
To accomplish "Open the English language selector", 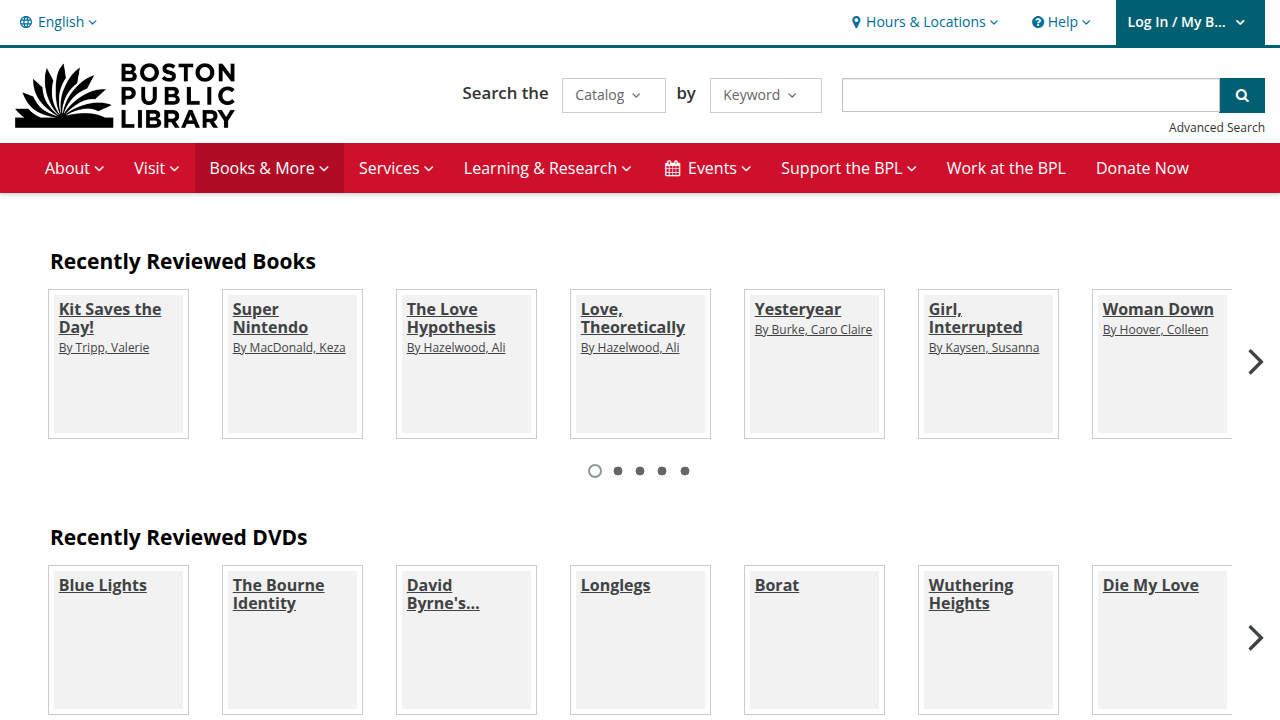I will click(59, 22).
